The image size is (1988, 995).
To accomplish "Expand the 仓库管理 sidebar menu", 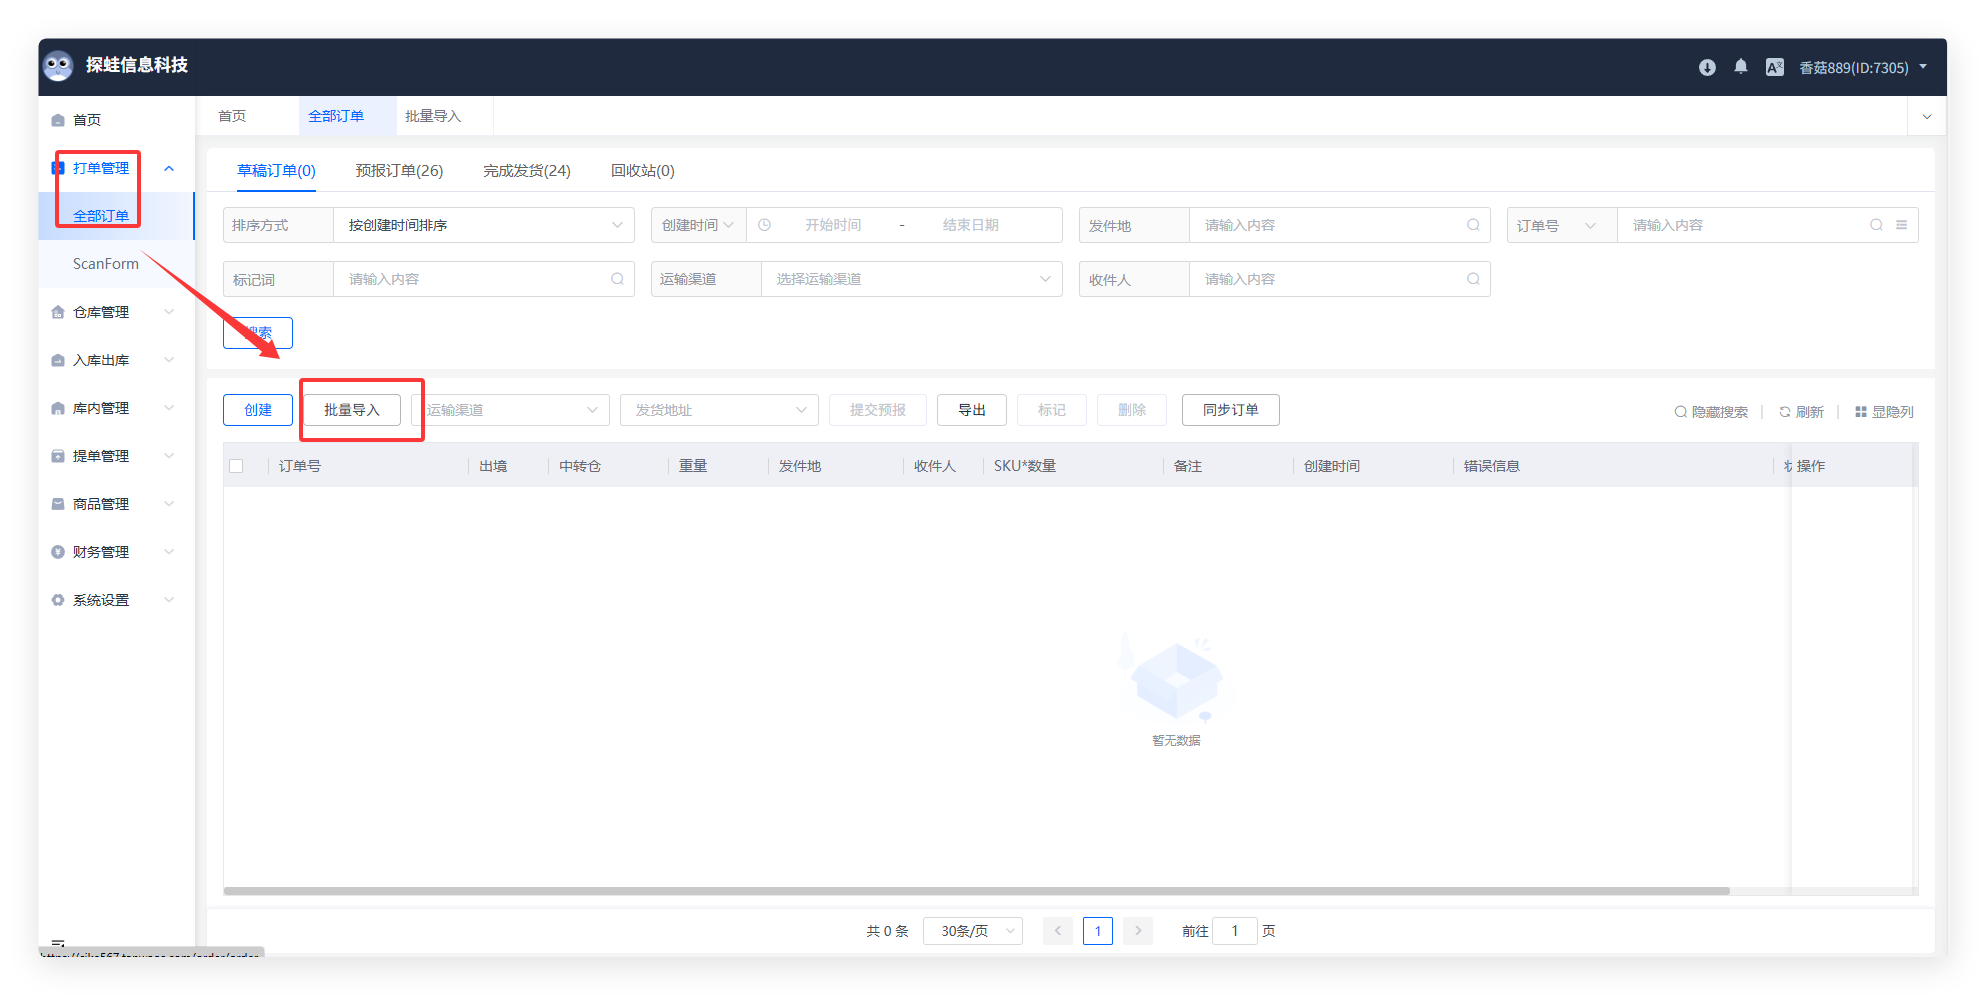I will tap(112, 312).
